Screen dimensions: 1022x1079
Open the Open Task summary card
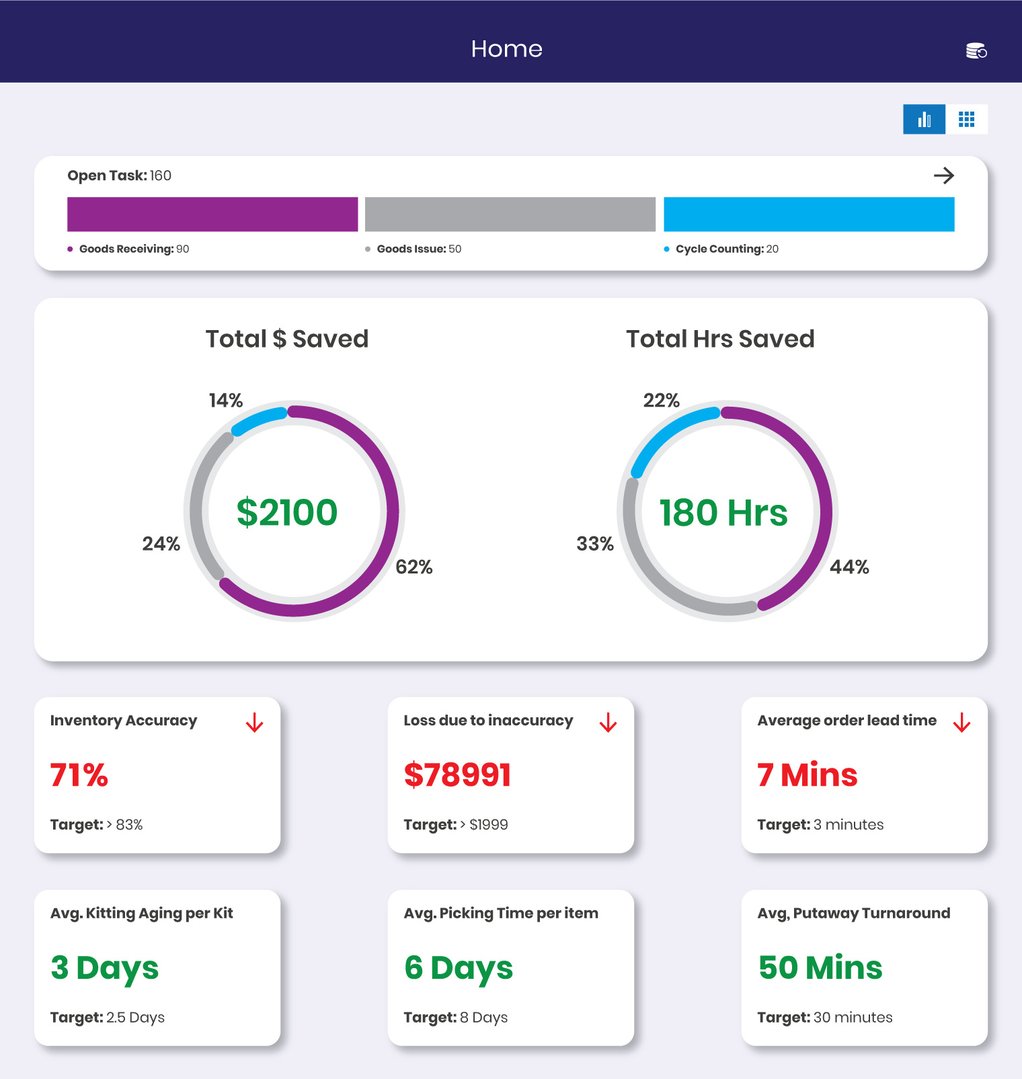(511, 211)
